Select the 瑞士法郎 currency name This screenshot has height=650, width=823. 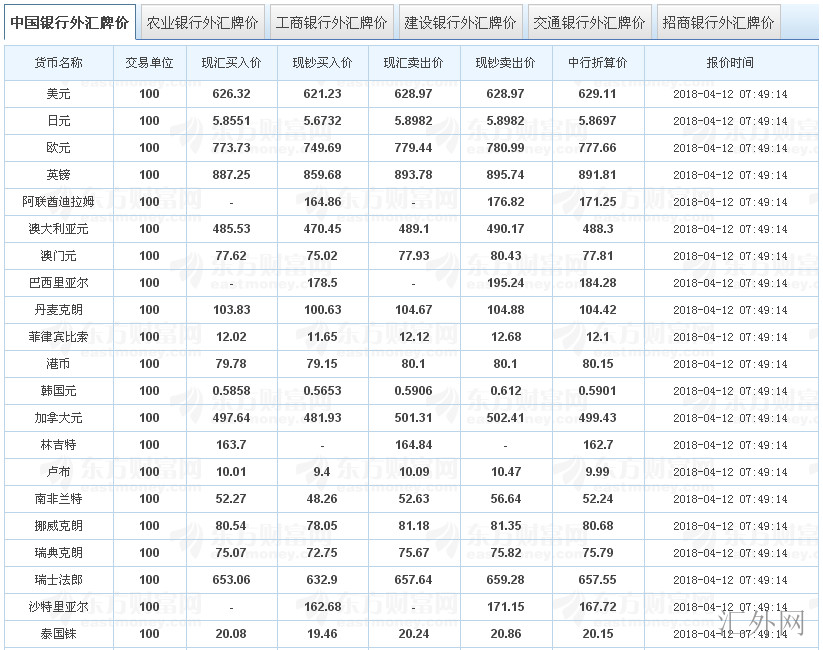pyautogui.click(x=58, y=580)
